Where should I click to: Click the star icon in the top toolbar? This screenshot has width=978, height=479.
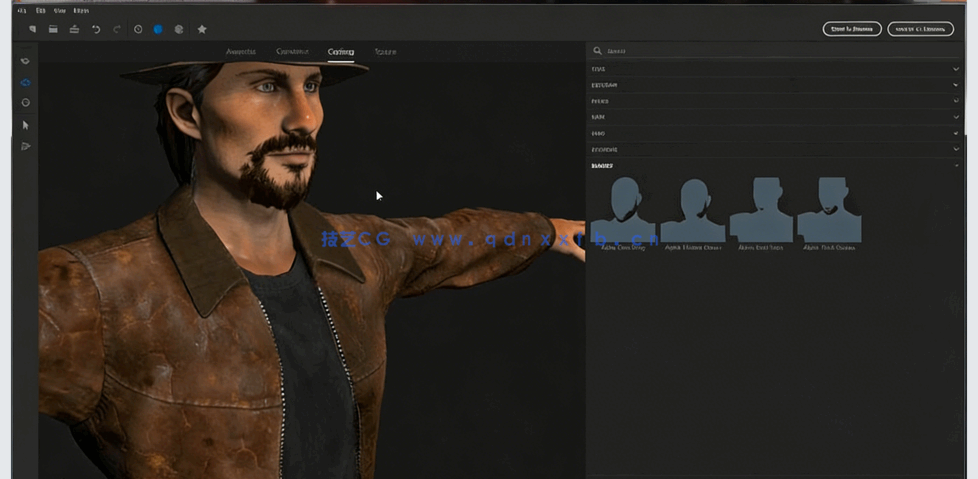(x=202, y=30)
